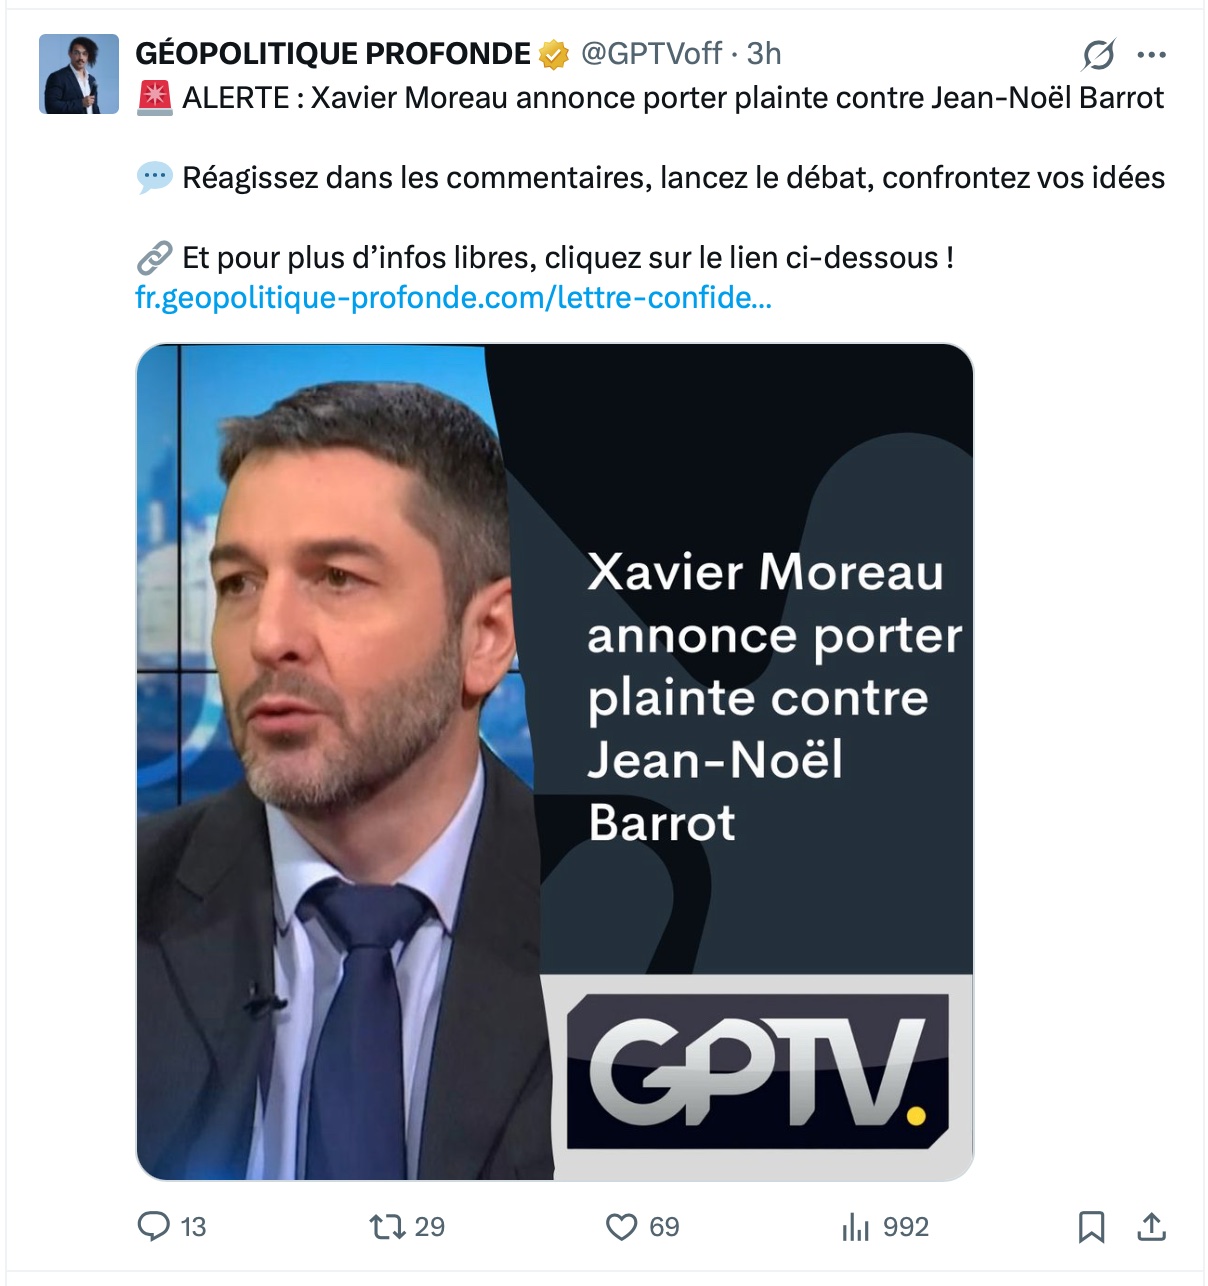
Task: Click the reply speech-bubble icon
Action: pos(154,1226)
